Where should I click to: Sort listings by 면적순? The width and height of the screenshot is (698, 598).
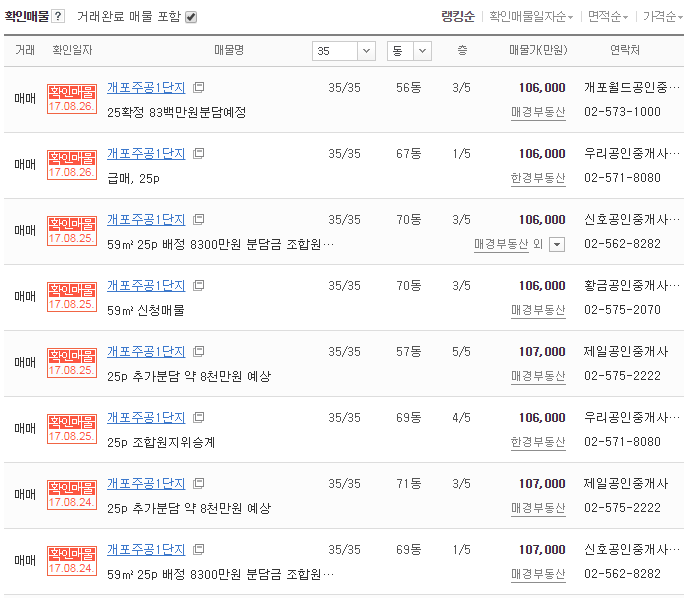tap(607, 16)
